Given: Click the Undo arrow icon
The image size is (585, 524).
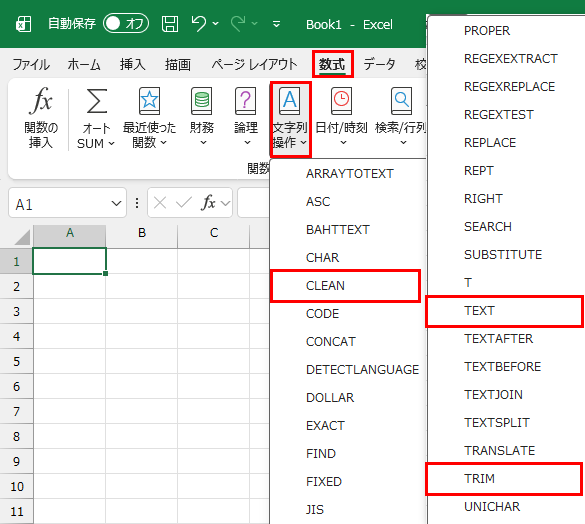Looking at the screenshot, I should (x=198, y=24).
